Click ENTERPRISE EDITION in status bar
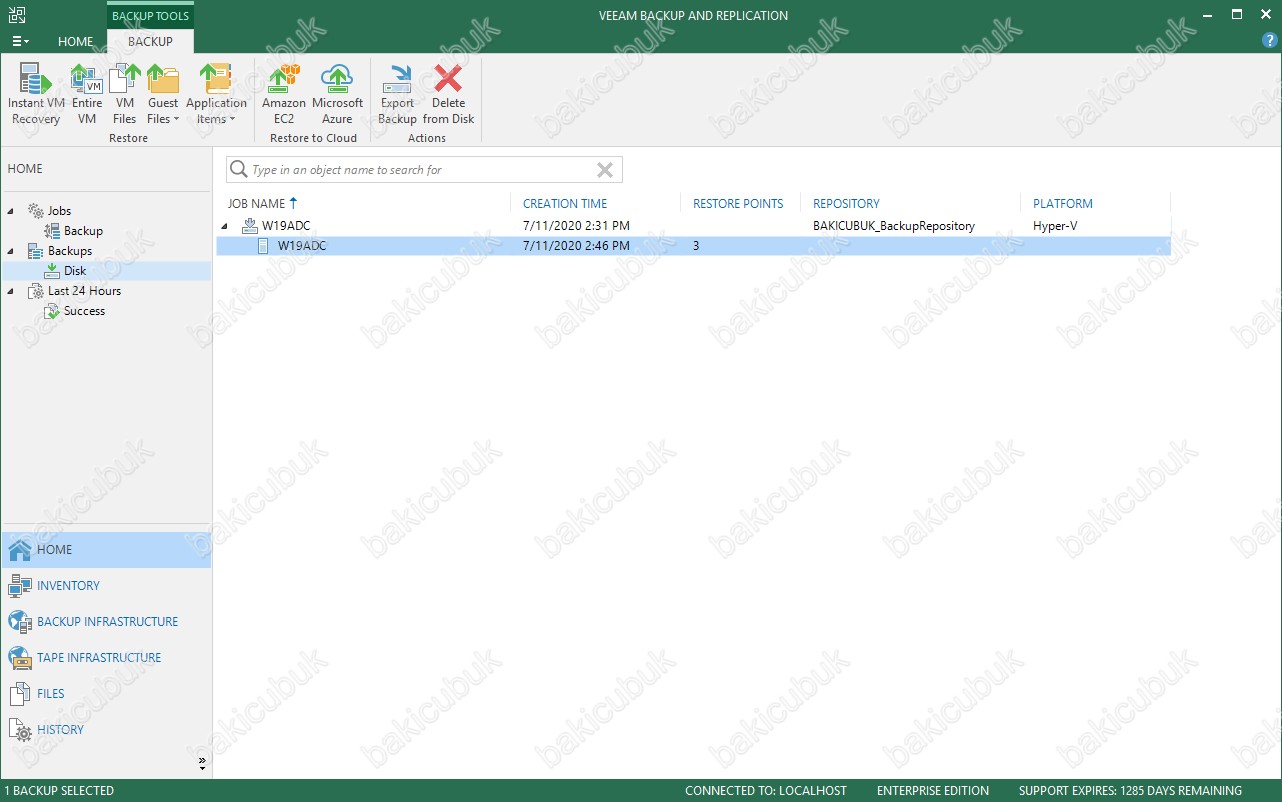 (933, 791)
